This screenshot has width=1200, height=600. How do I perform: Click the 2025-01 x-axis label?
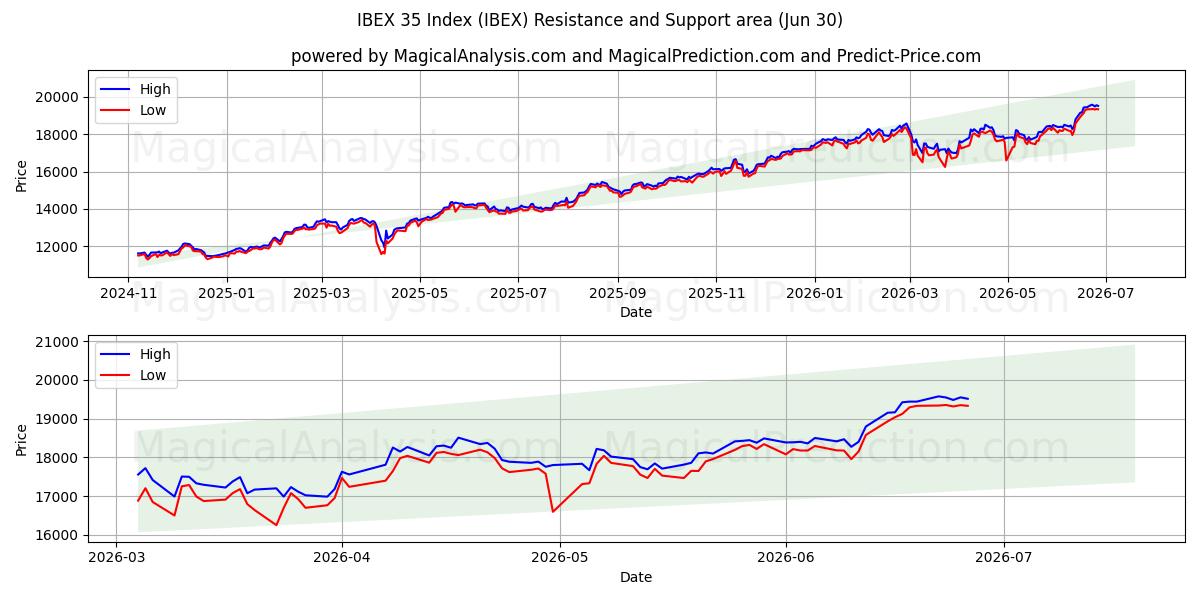pyautogui.click(x=226, y=293)
